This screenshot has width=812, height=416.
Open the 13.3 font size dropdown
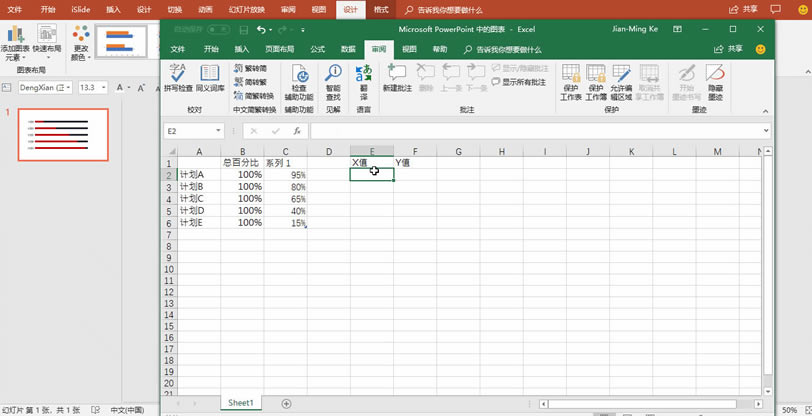click(x=104, y=88)
